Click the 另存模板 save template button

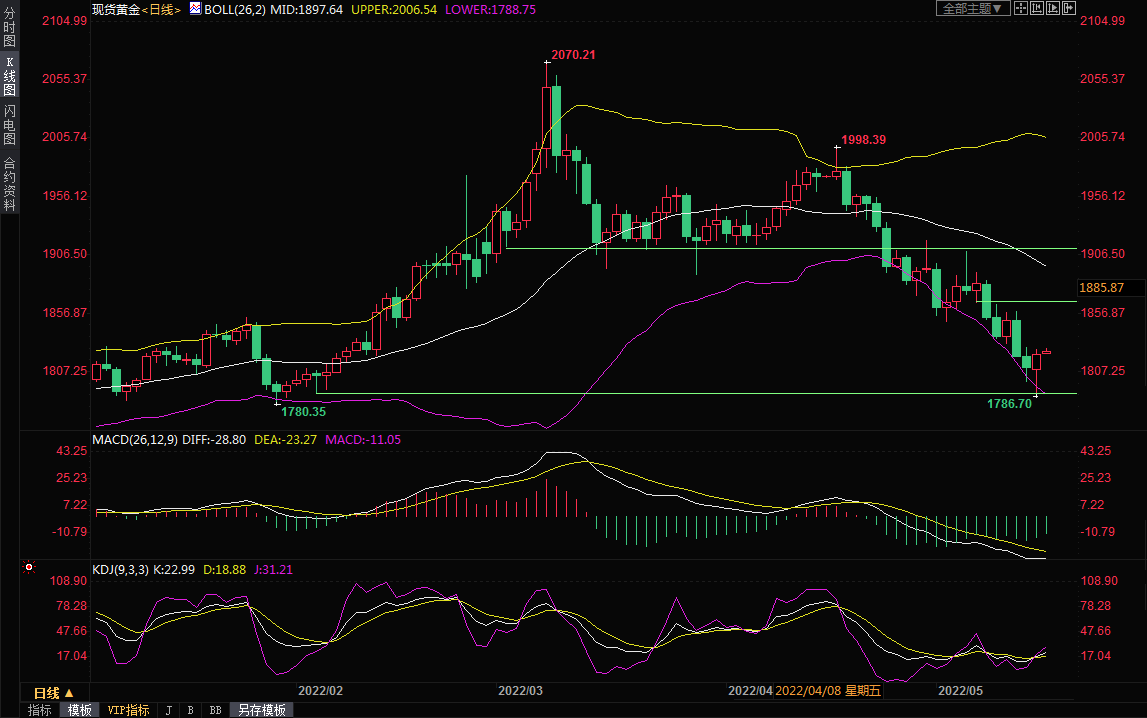pos(262,710)
